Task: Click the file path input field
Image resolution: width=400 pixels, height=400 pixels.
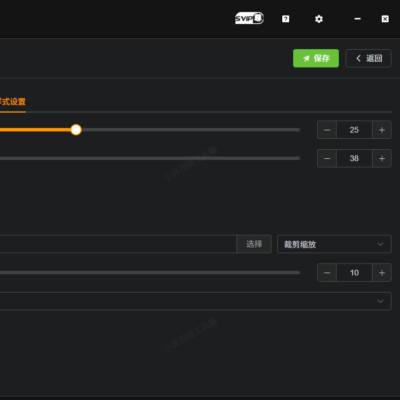Action: (x=118, y=244)
